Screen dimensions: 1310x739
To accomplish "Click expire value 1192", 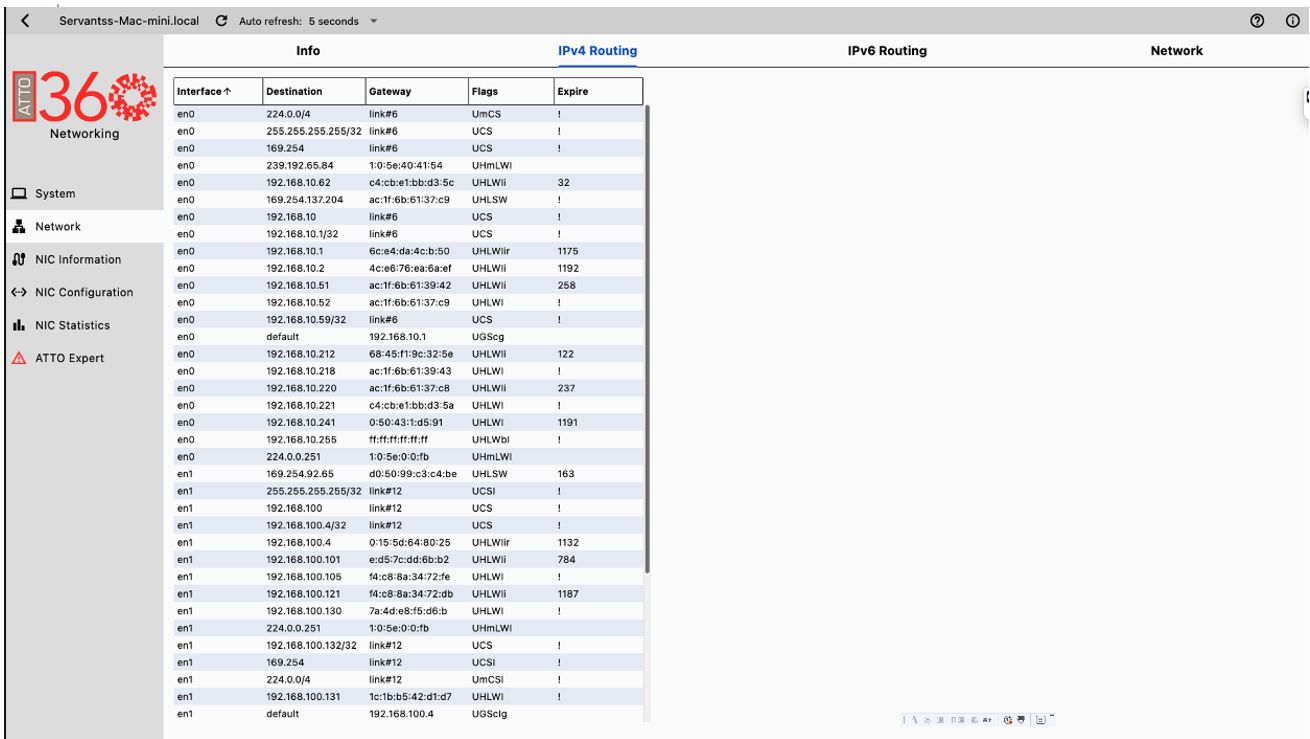I will pyautogui.click(x=568, y=268).
